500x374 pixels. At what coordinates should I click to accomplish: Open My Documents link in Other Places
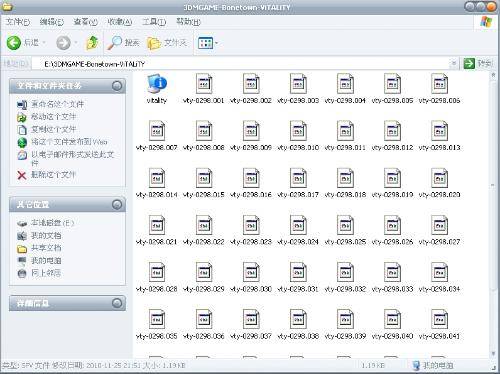click(46, 236)
